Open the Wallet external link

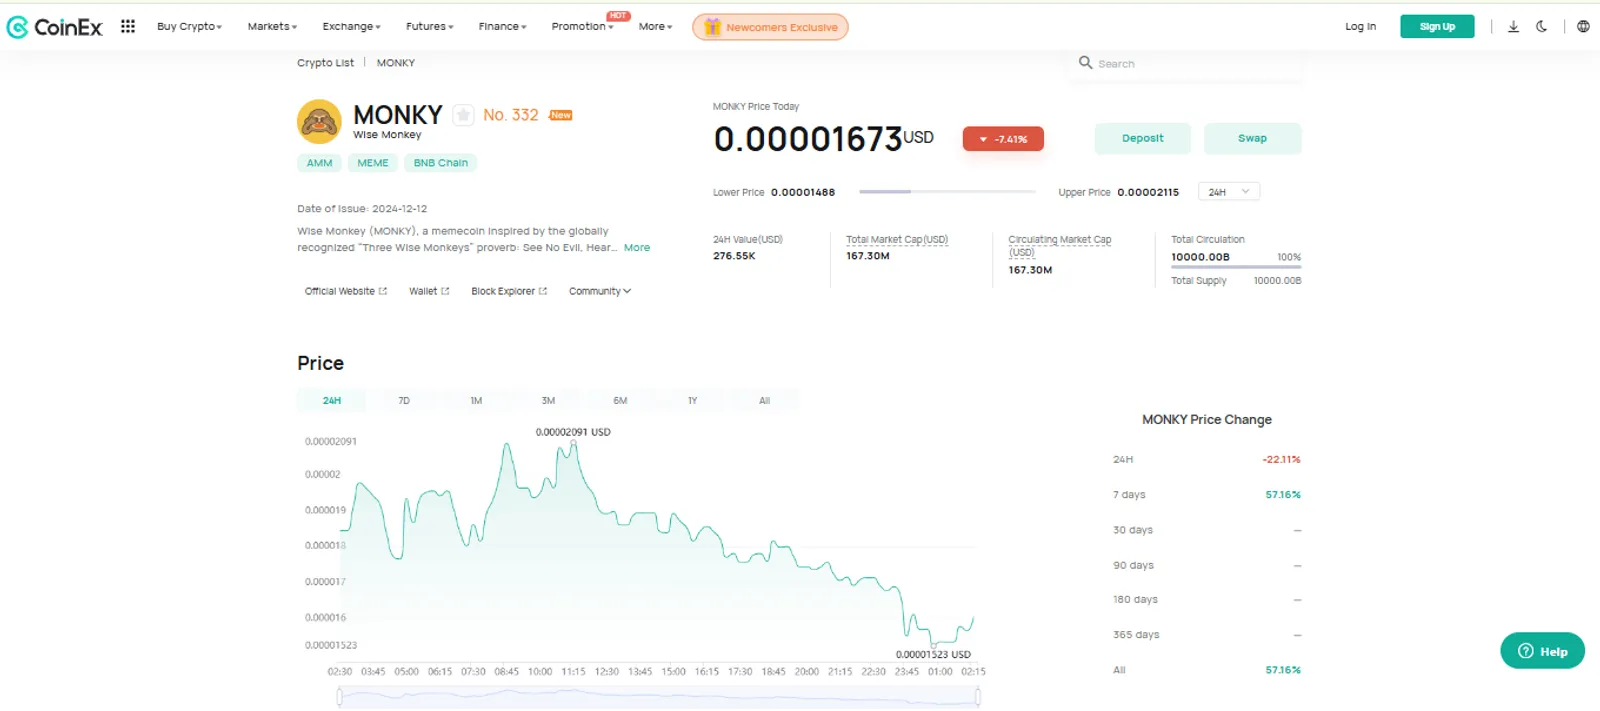click(x=429, y=291)
